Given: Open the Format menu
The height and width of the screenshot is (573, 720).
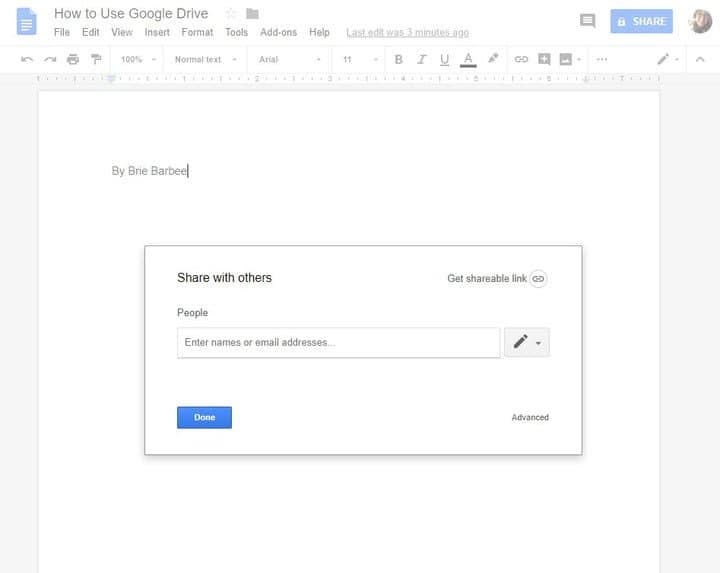Looking at the screenshot, I should coord(197,33).
